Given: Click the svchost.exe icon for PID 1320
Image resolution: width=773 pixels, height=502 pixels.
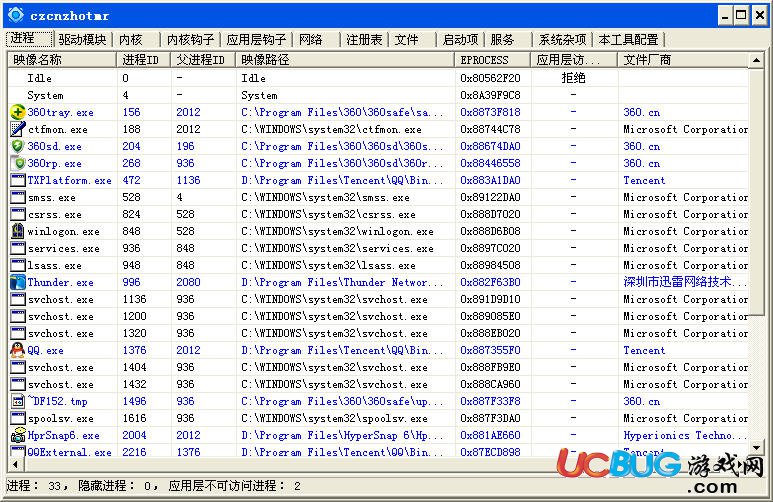Looking at the screenshot, I should point(18,333).
